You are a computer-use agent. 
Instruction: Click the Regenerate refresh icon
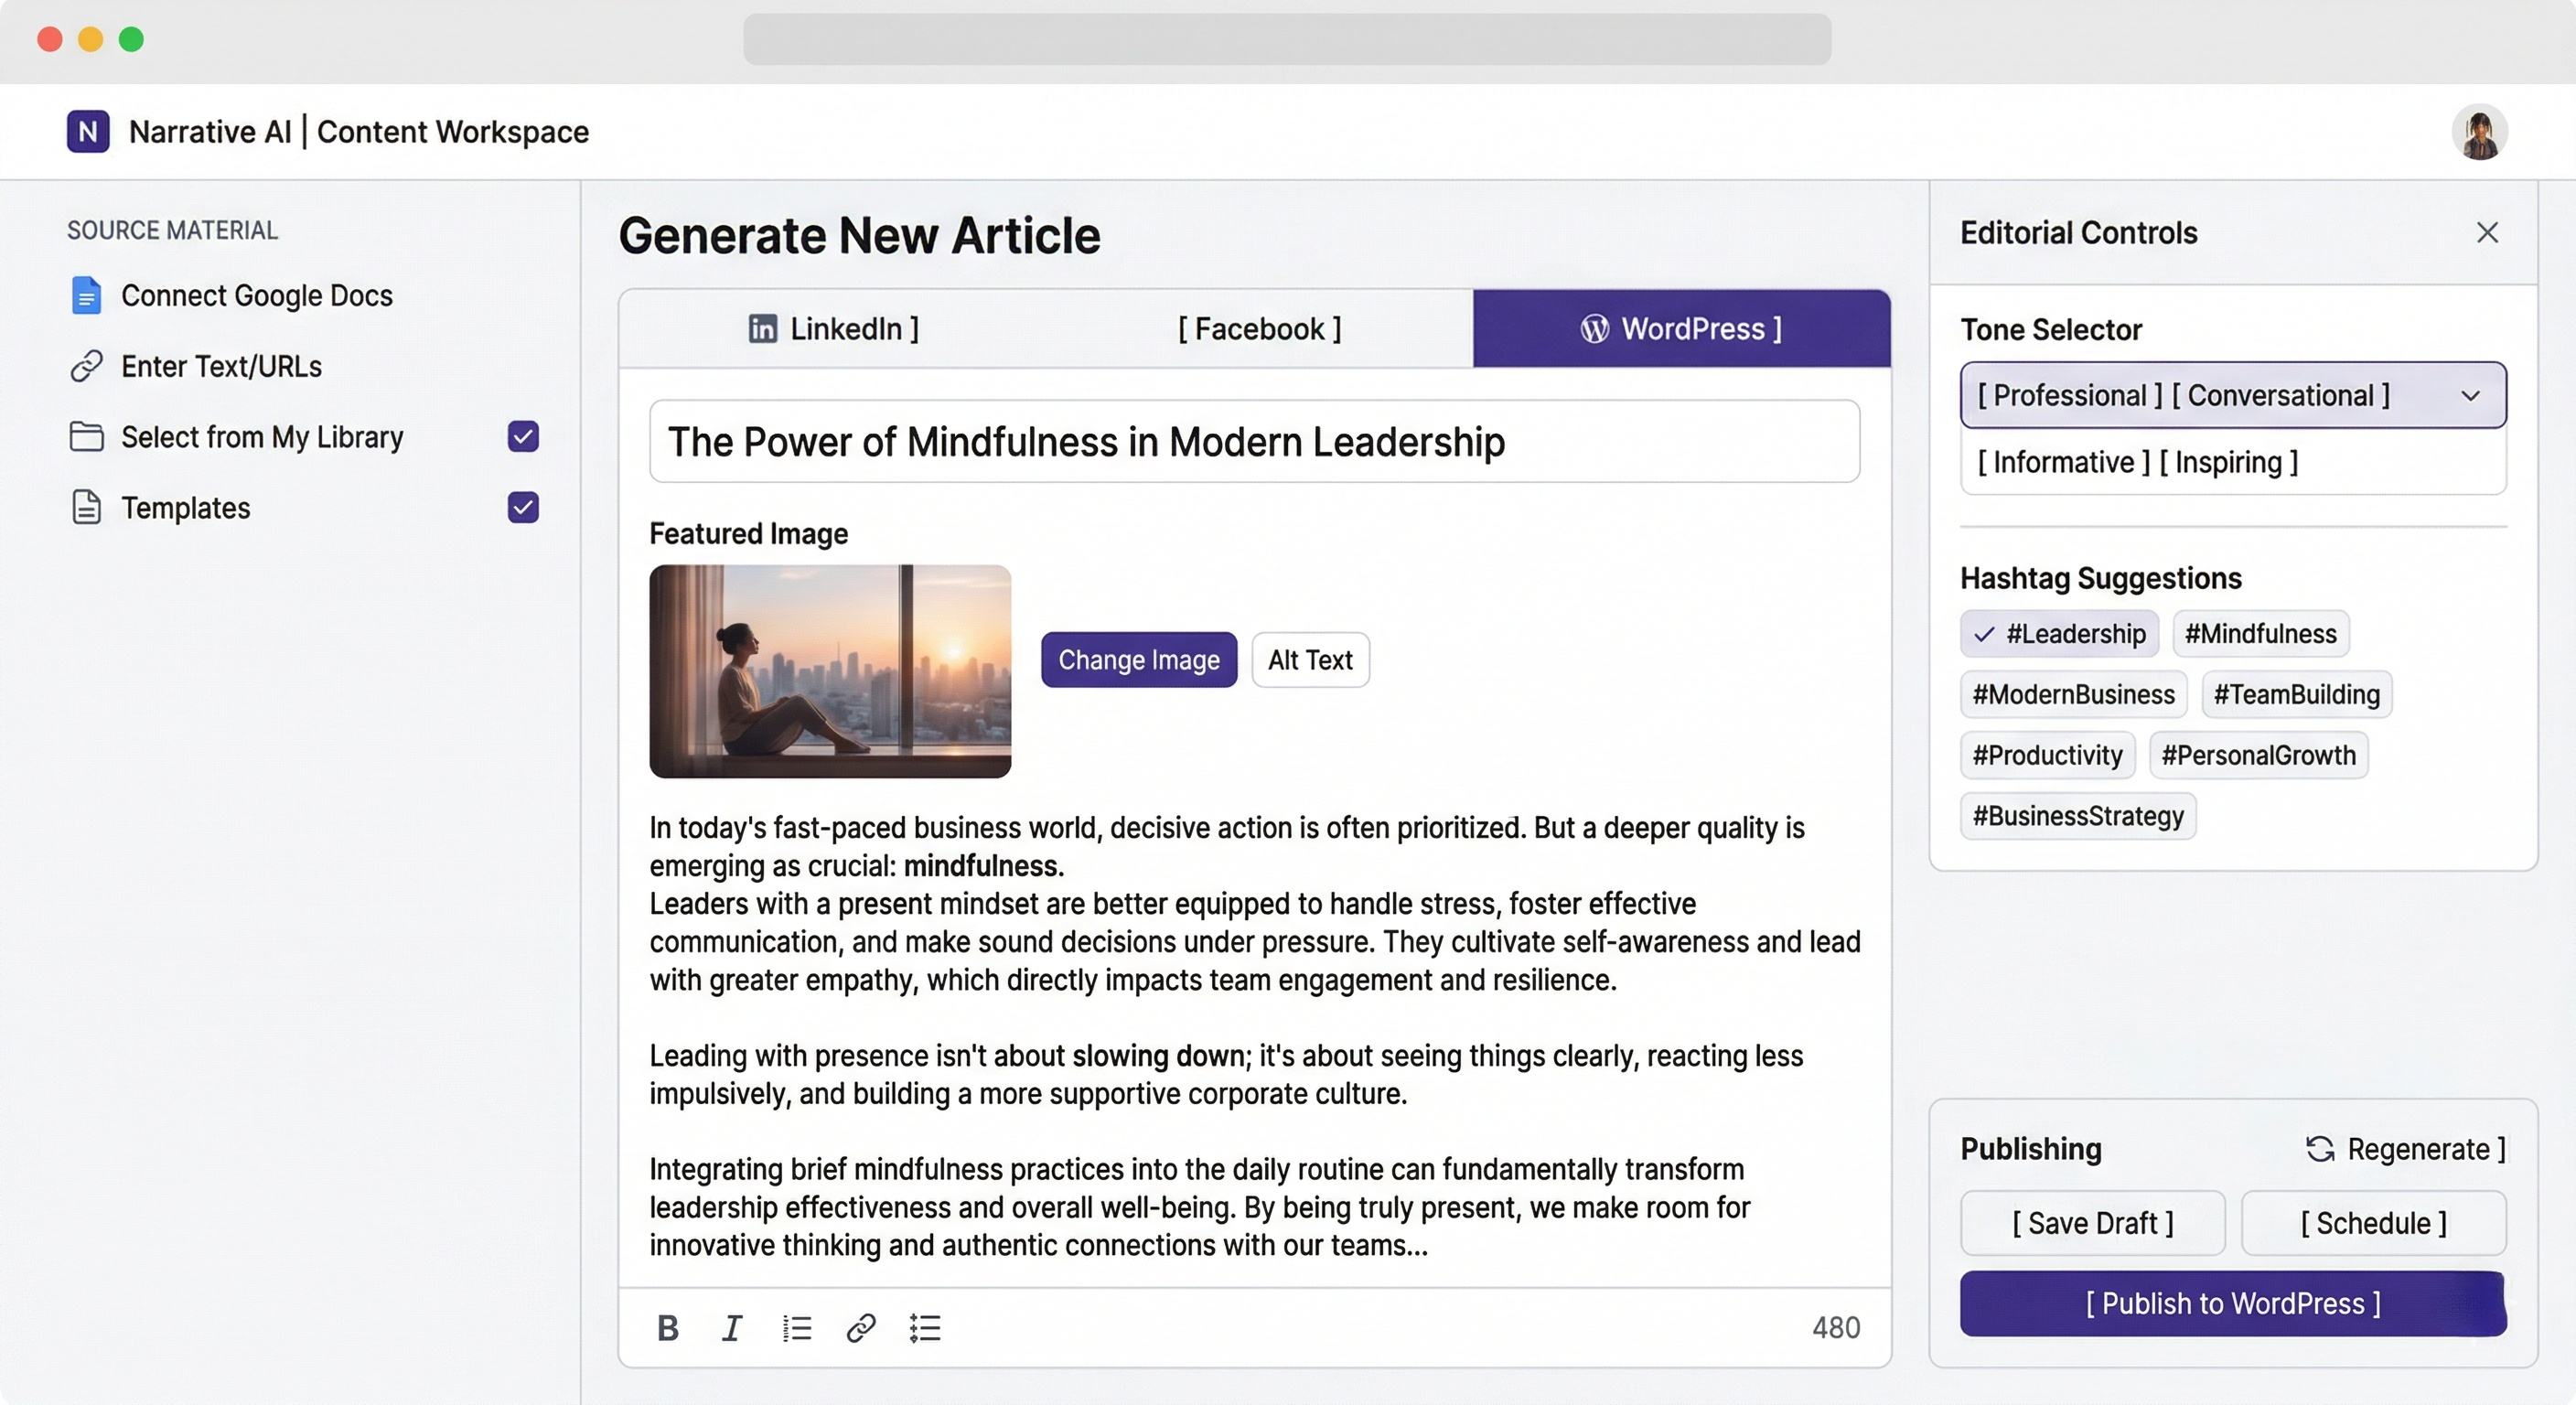pyautogui.click(x=2320, y=1149)
